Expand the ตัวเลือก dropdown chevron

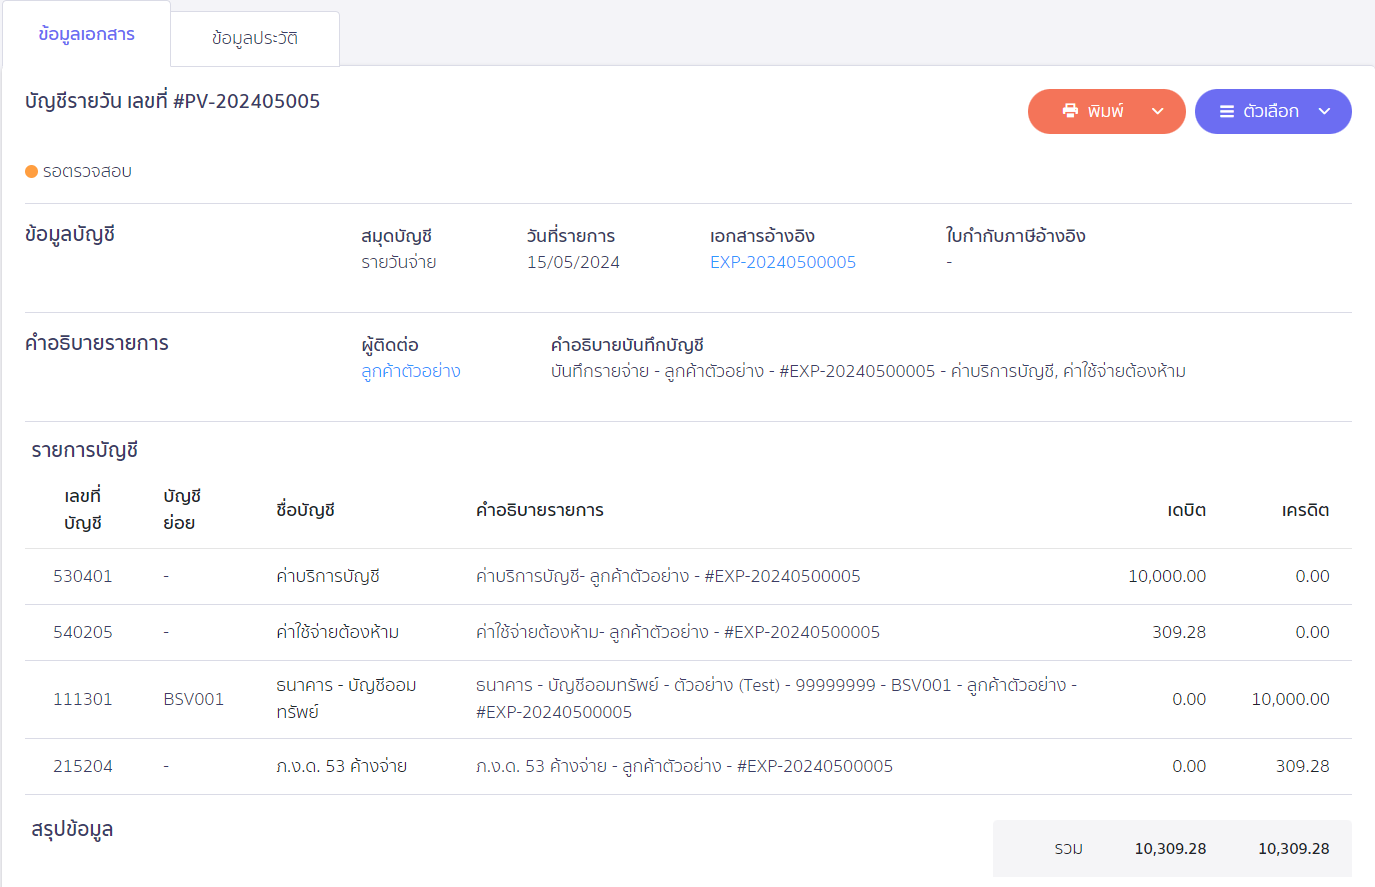[1324, 111]
